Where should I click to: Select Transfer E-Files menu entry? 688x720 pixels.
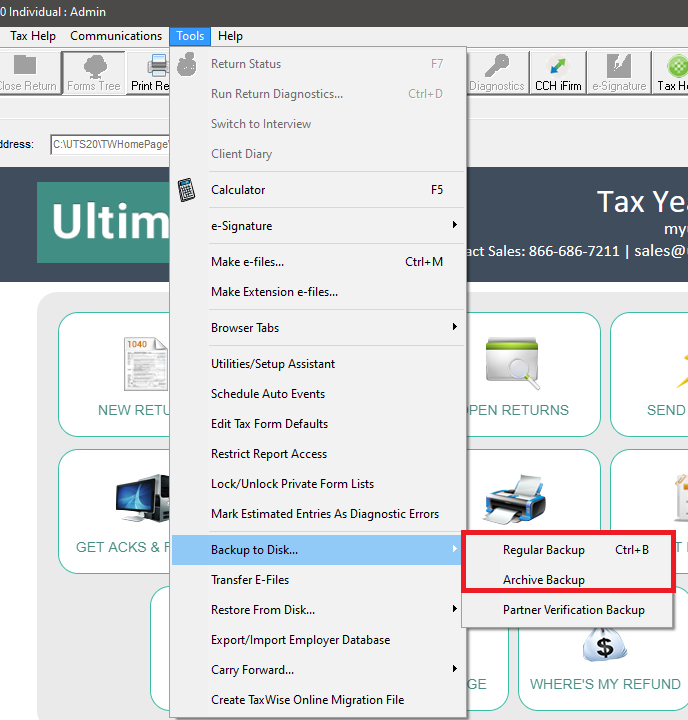pos(318,579)
